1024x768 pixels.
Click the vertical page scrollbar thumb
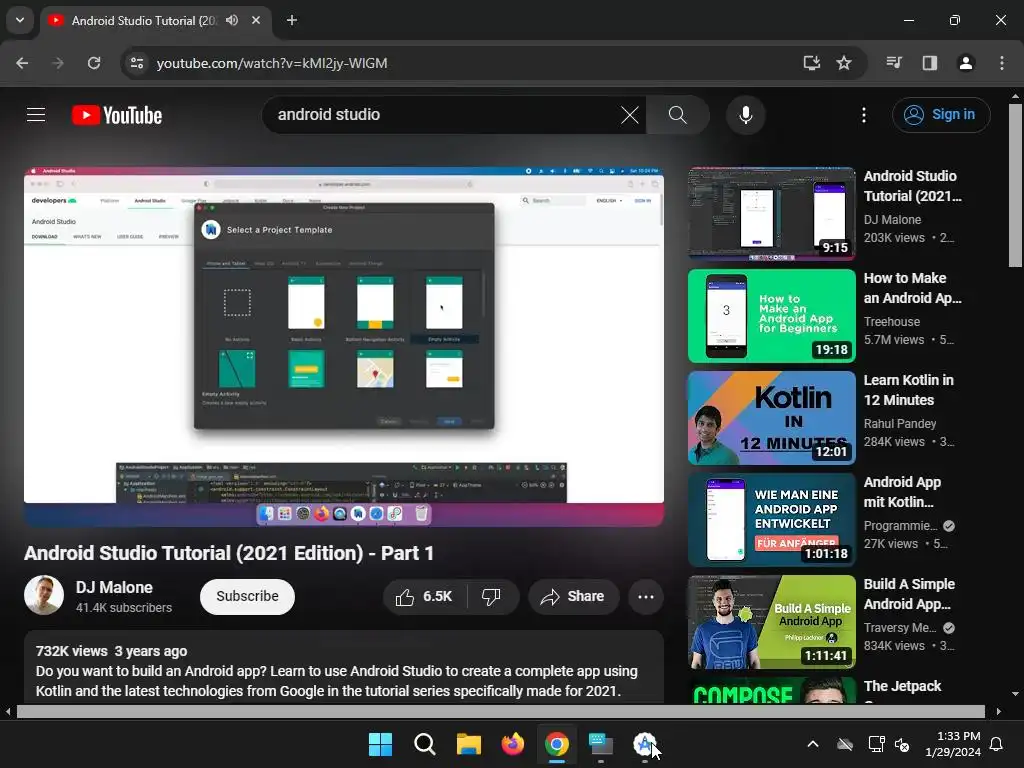click(1015, 185)
